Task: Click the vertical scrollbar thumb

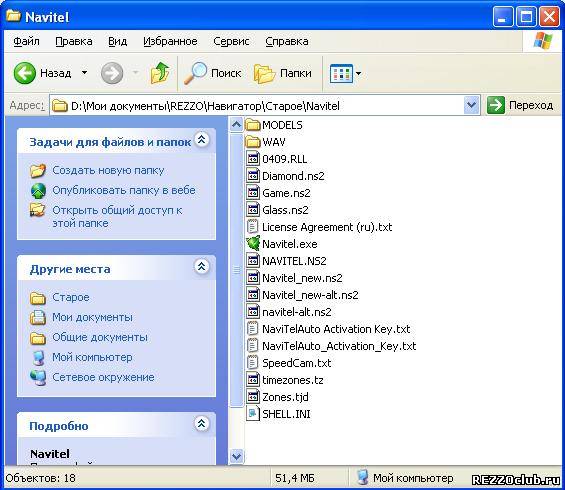Action: tap(236, 270)
